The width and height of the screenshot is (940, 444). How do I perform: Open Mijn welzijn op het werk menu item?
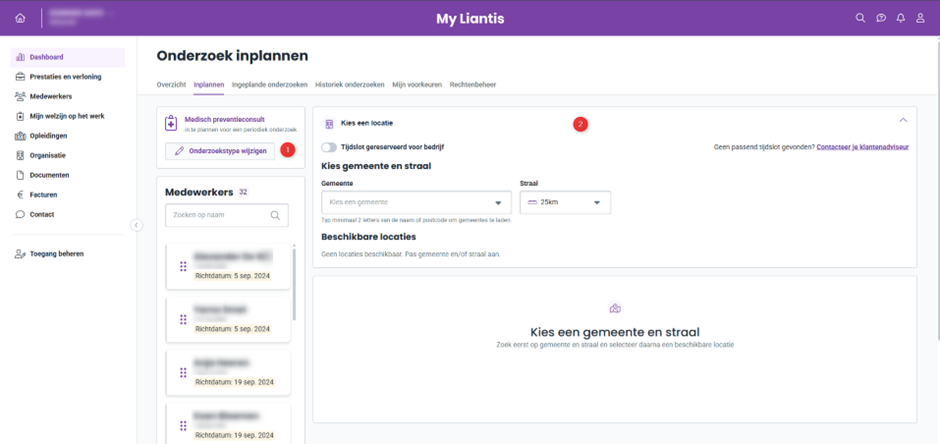68,116
